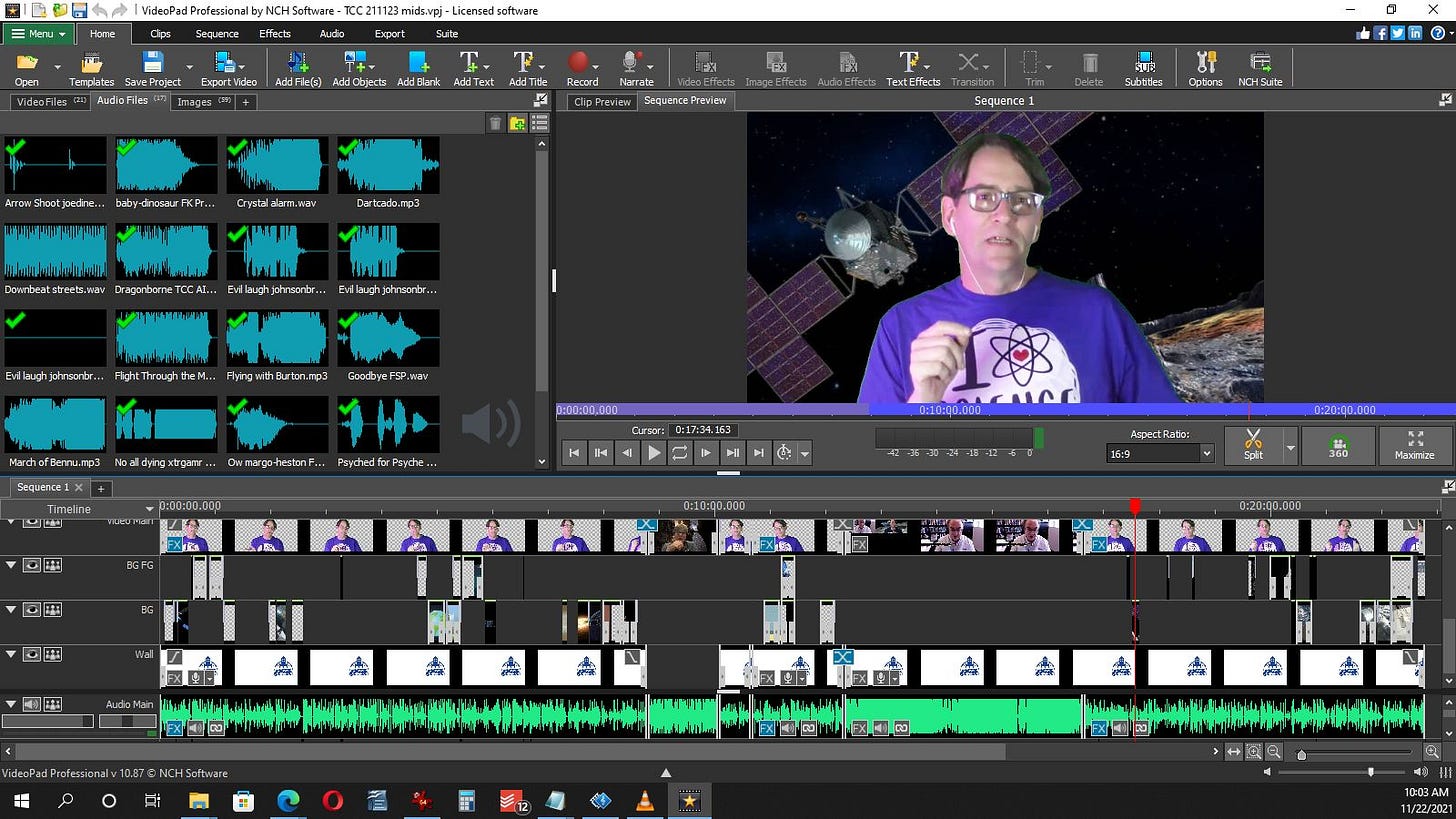Collapse the Wall track triangle

point(11,654)
